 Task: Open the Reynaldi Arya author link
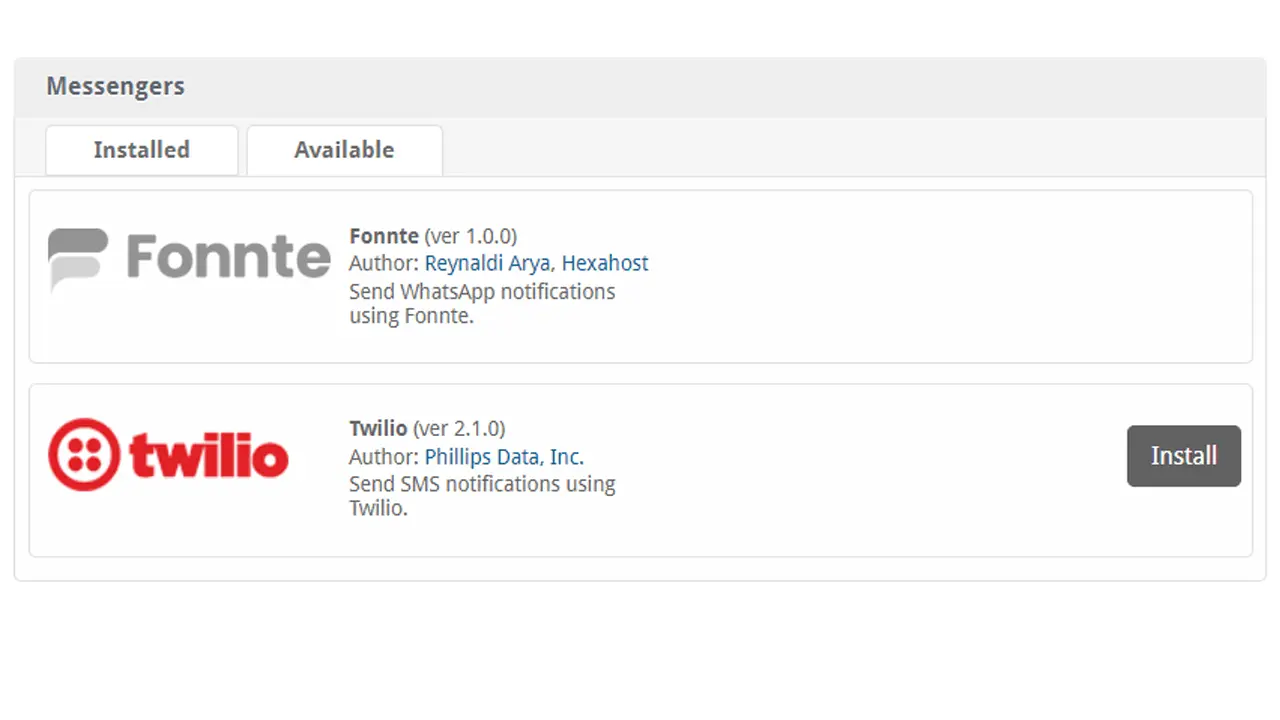(488, 264)
